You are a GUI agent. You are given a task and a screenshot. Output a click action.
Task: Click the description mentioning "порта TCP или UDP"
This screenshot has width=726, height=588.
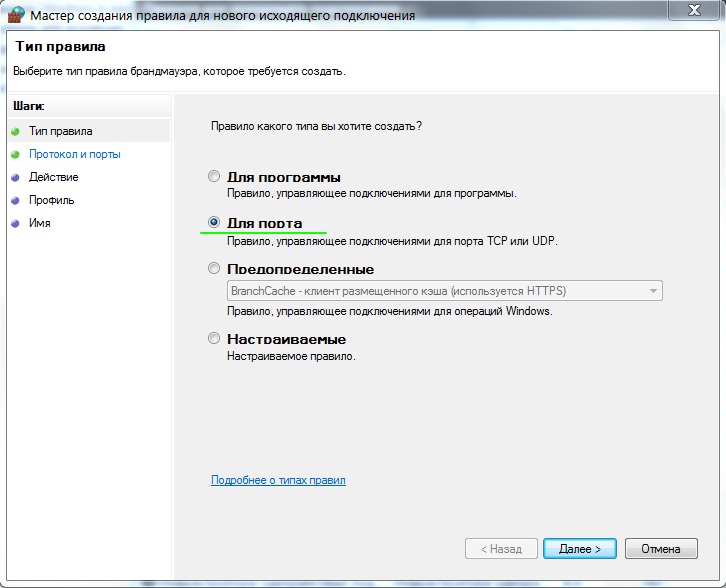(x=392, y=241)
